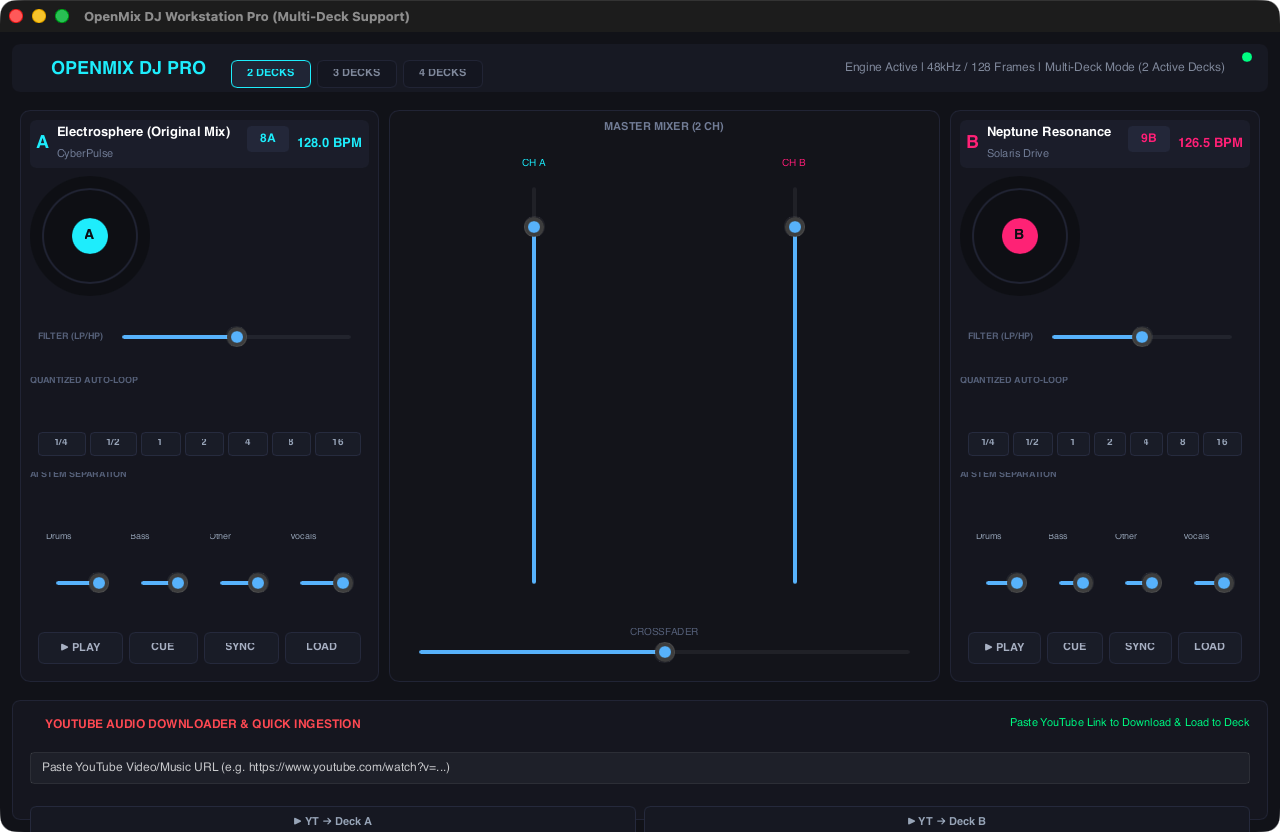
Task: Play the Neptune Resonance track on Deck B
Action: (1004, 648)
